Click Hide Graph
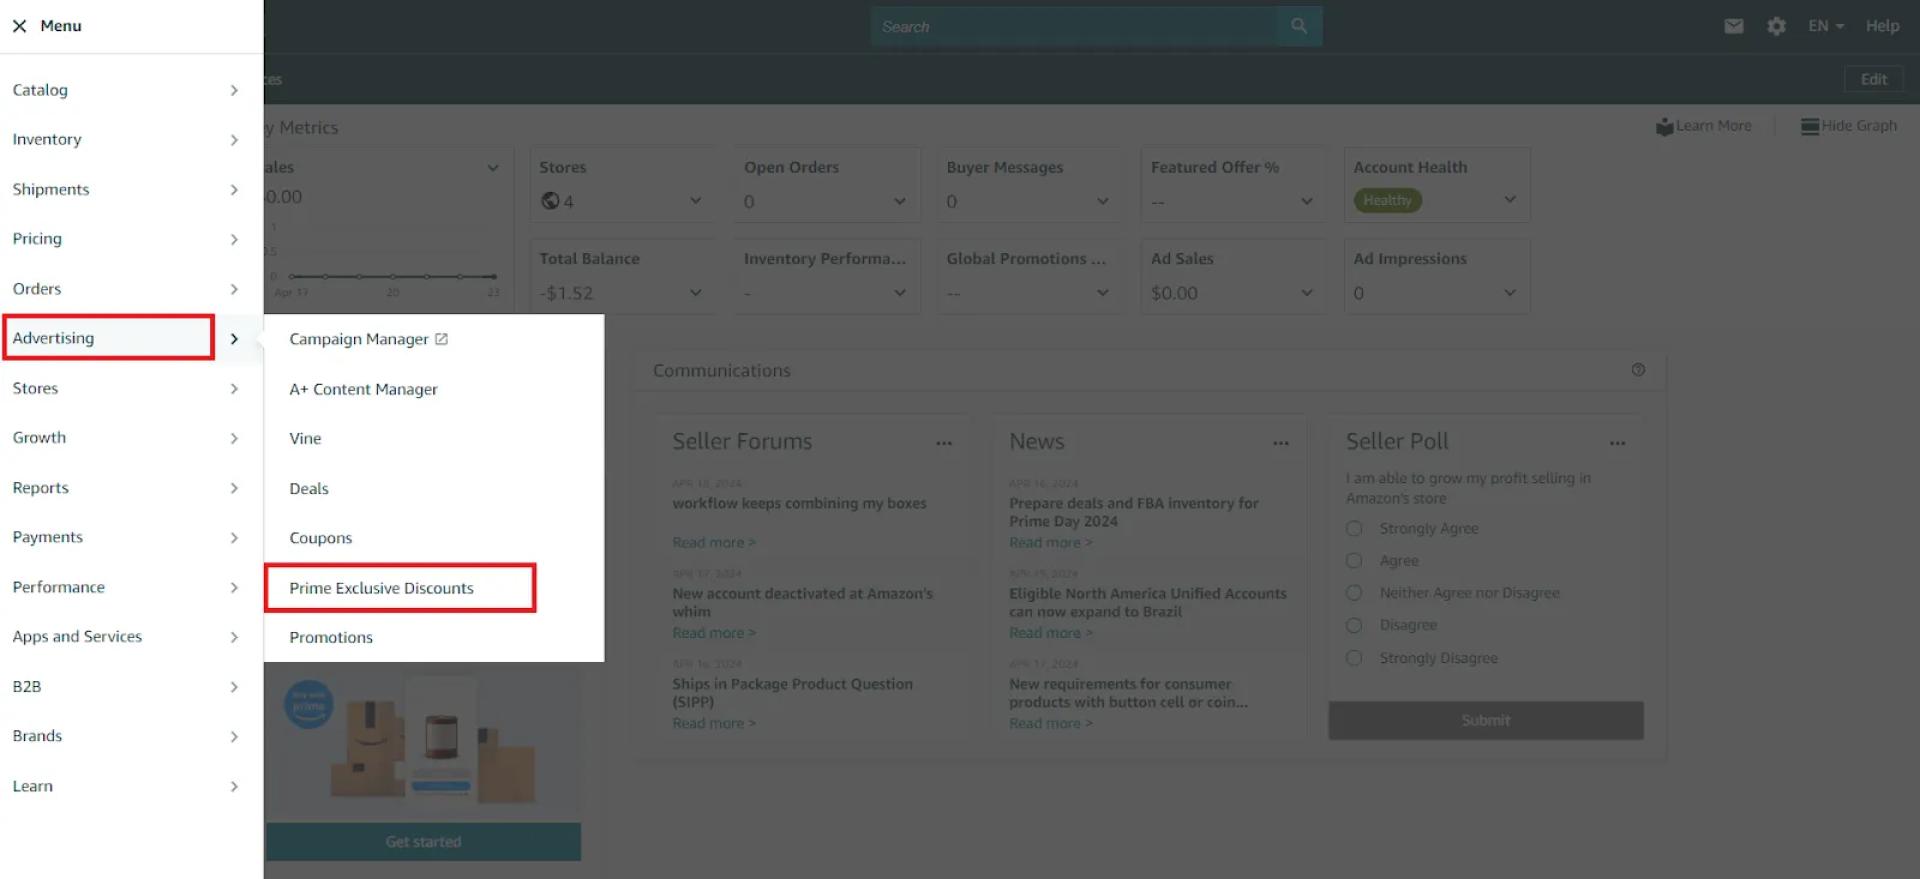 click(x=1849, y=126)
